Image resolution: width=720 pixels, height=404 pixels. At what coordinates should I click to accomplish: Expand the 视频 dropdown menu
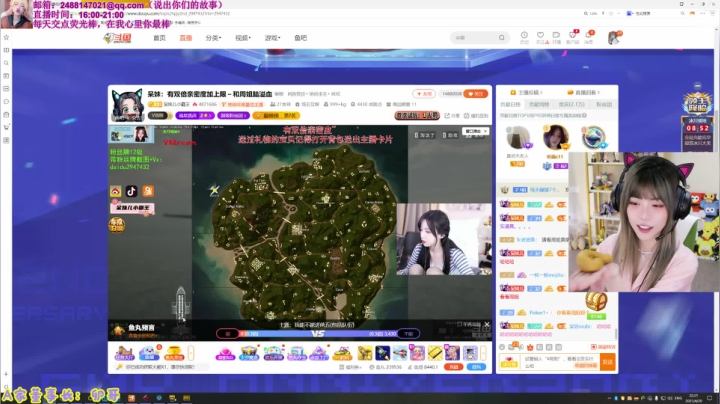point(243,38)
